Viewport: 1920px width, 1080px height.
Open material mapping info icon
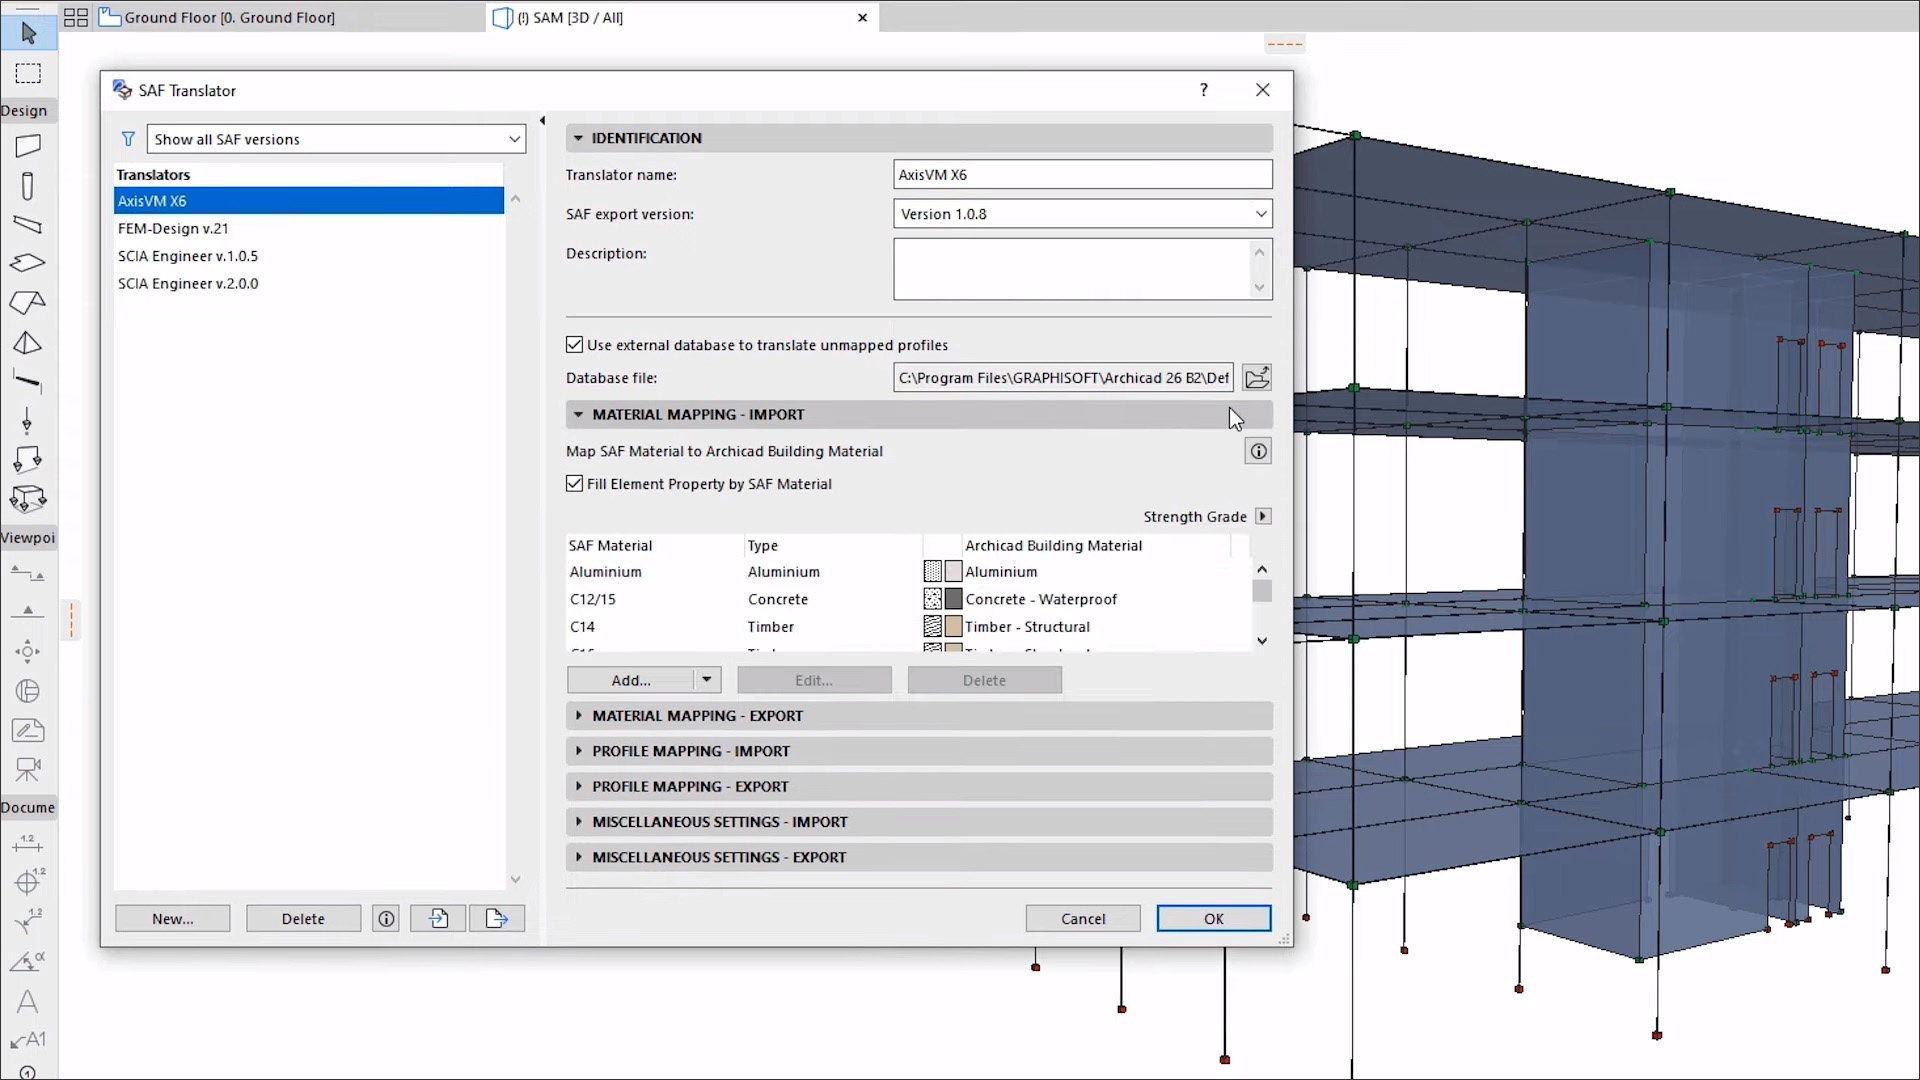point(1258,451)
